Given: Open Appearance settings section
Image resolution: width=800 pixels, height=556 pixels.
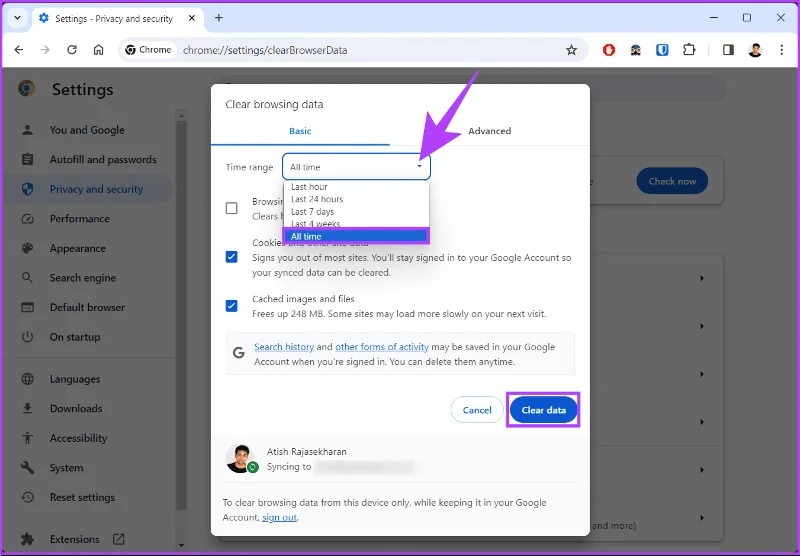Looking at the screenshot, I should 78,248.
